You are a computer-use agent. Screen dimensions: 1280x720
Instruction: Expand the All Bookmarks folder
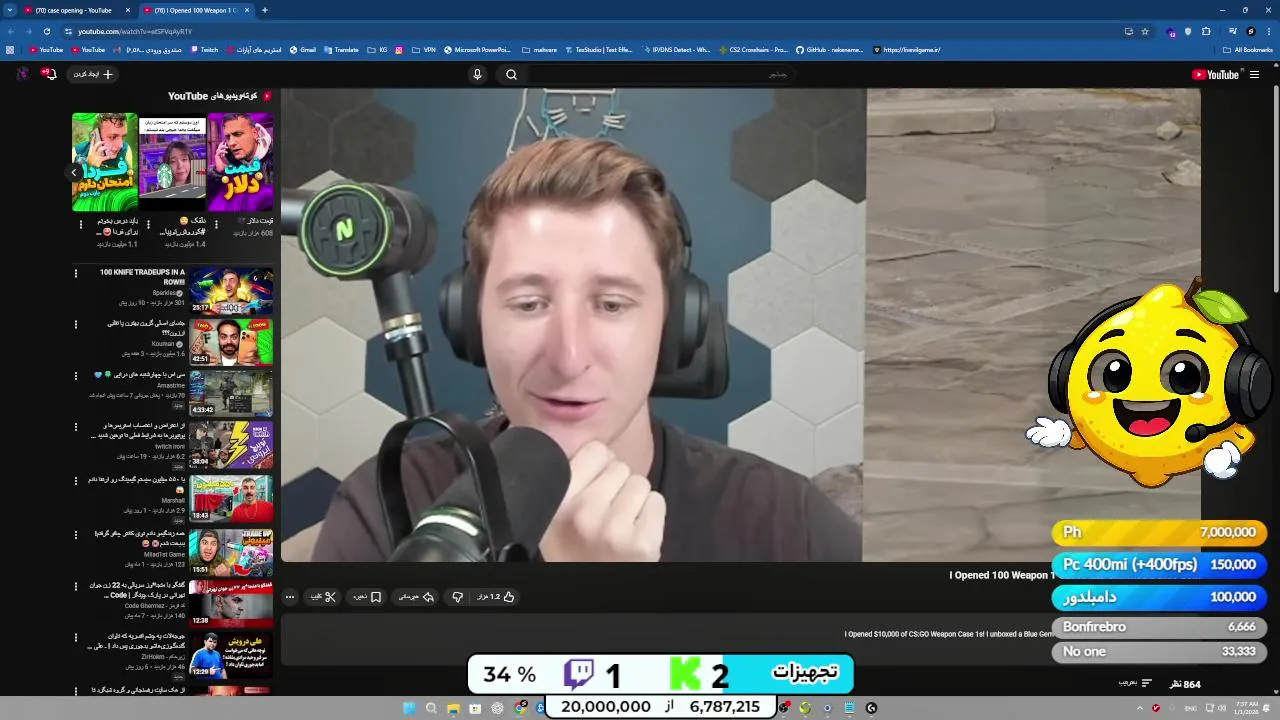1248,49
